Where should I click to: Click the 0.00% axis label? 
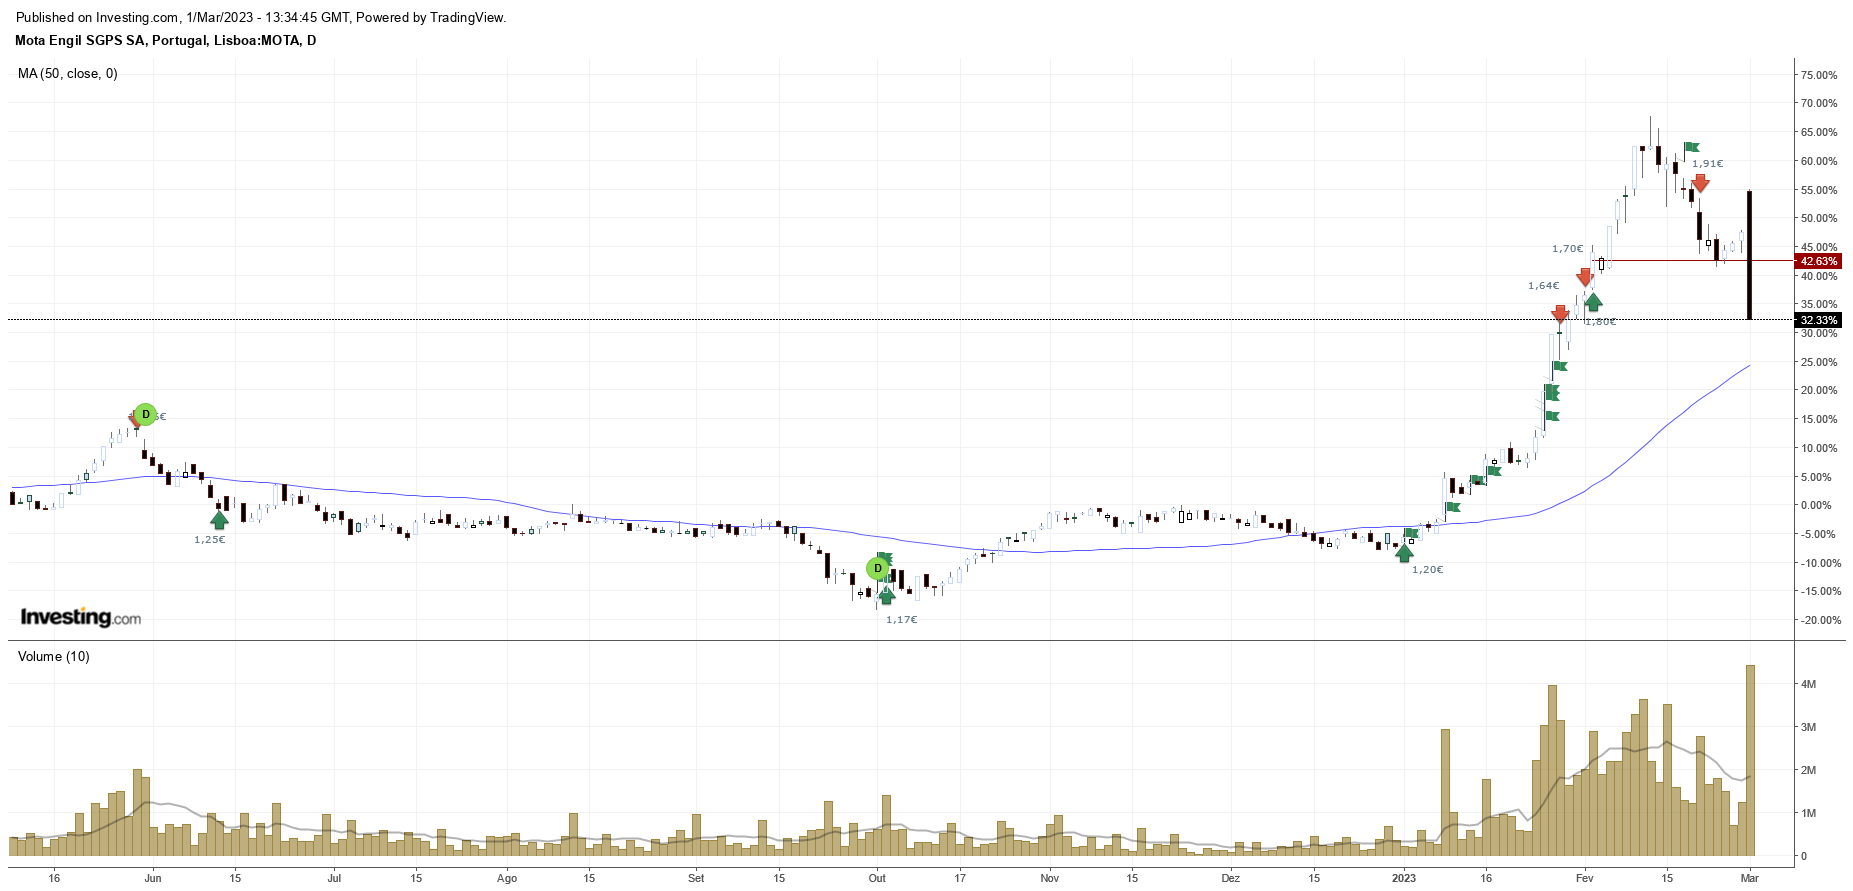[x=1816, y=505]
